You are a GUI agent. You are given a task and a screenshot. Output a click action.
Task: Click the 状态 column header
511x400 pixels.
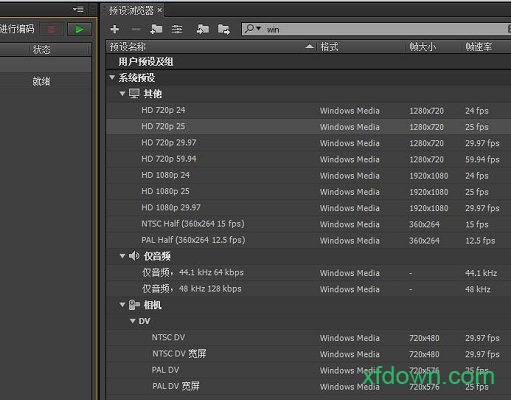[42, 50]
